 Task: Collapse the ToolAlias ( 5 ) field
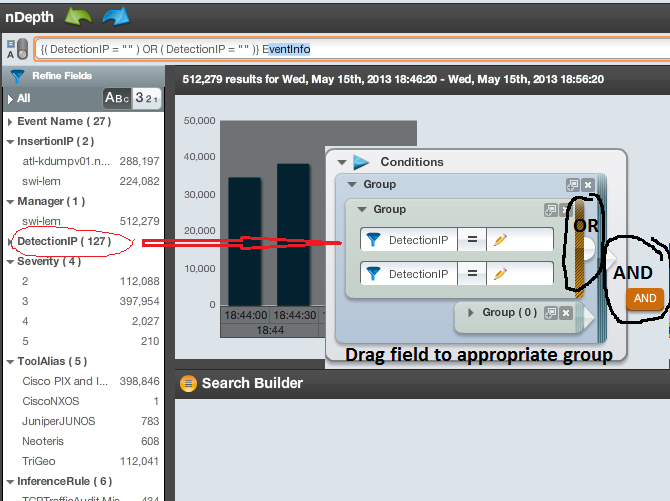coord(10,362)
